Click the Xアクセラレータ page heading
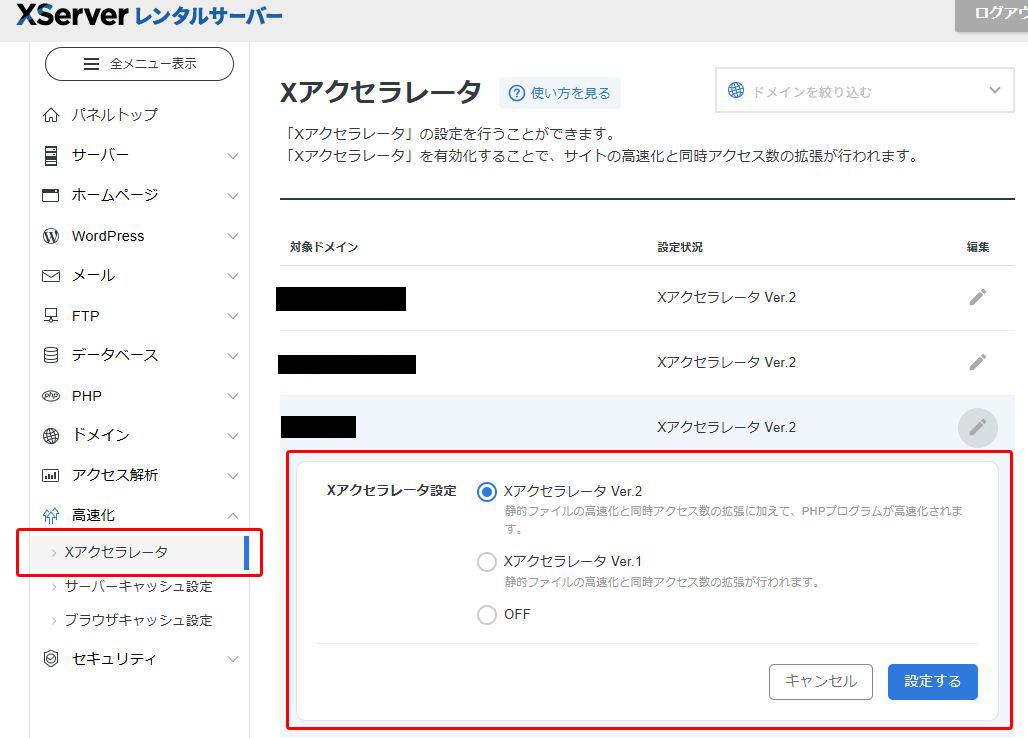Image resolution: width=1028 pixels, height=738 pixels. pos(381,92)
